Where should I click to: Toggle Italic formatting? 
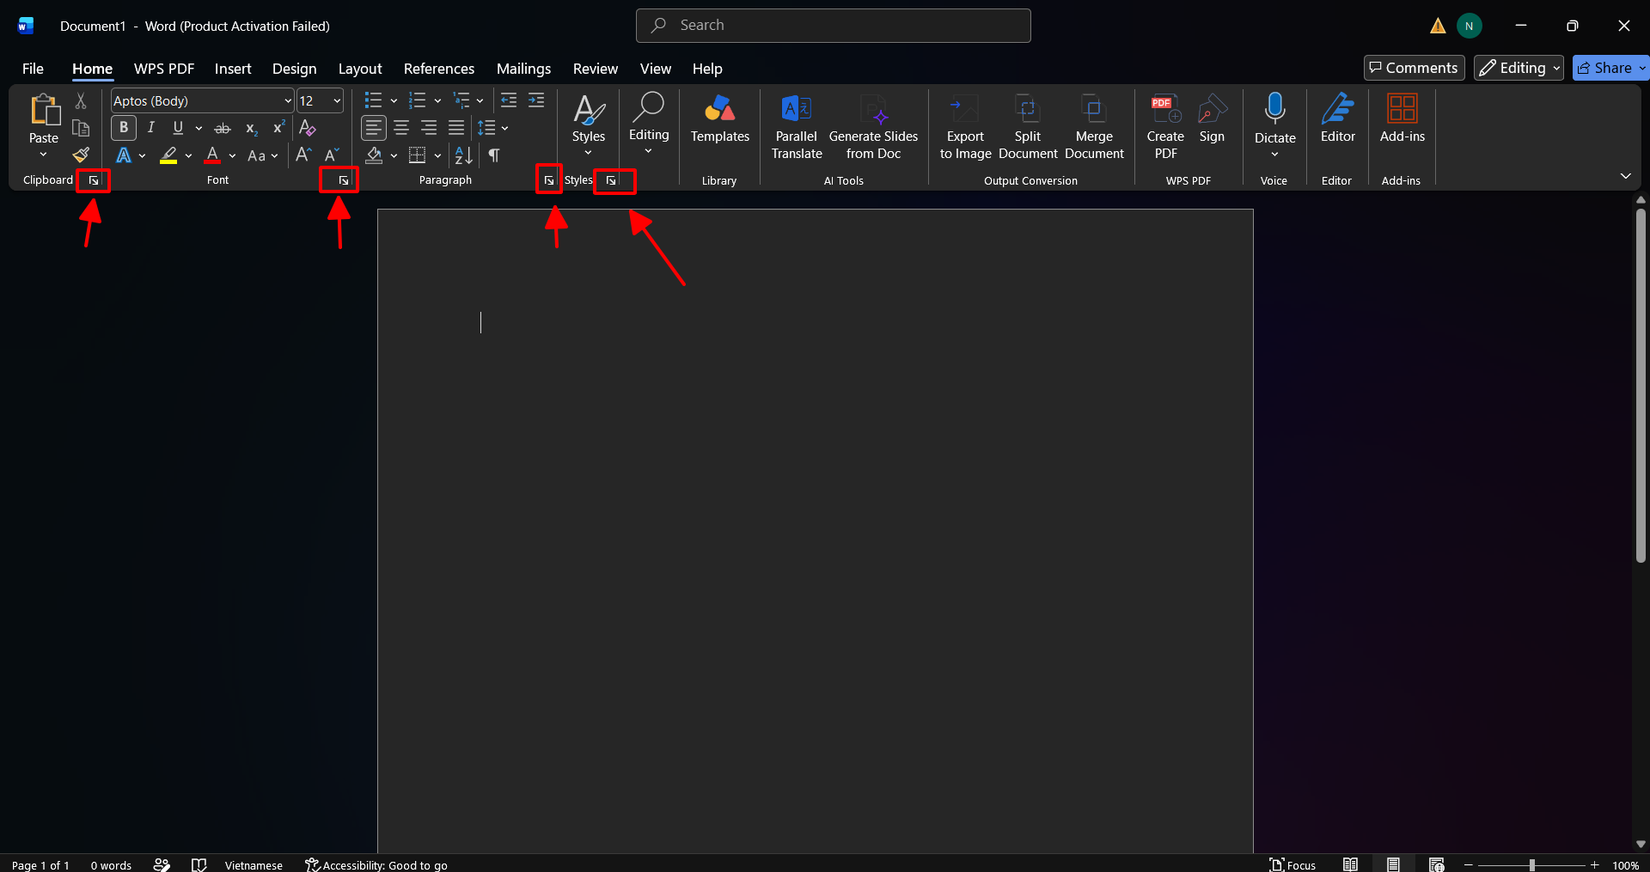click(151, 128)
